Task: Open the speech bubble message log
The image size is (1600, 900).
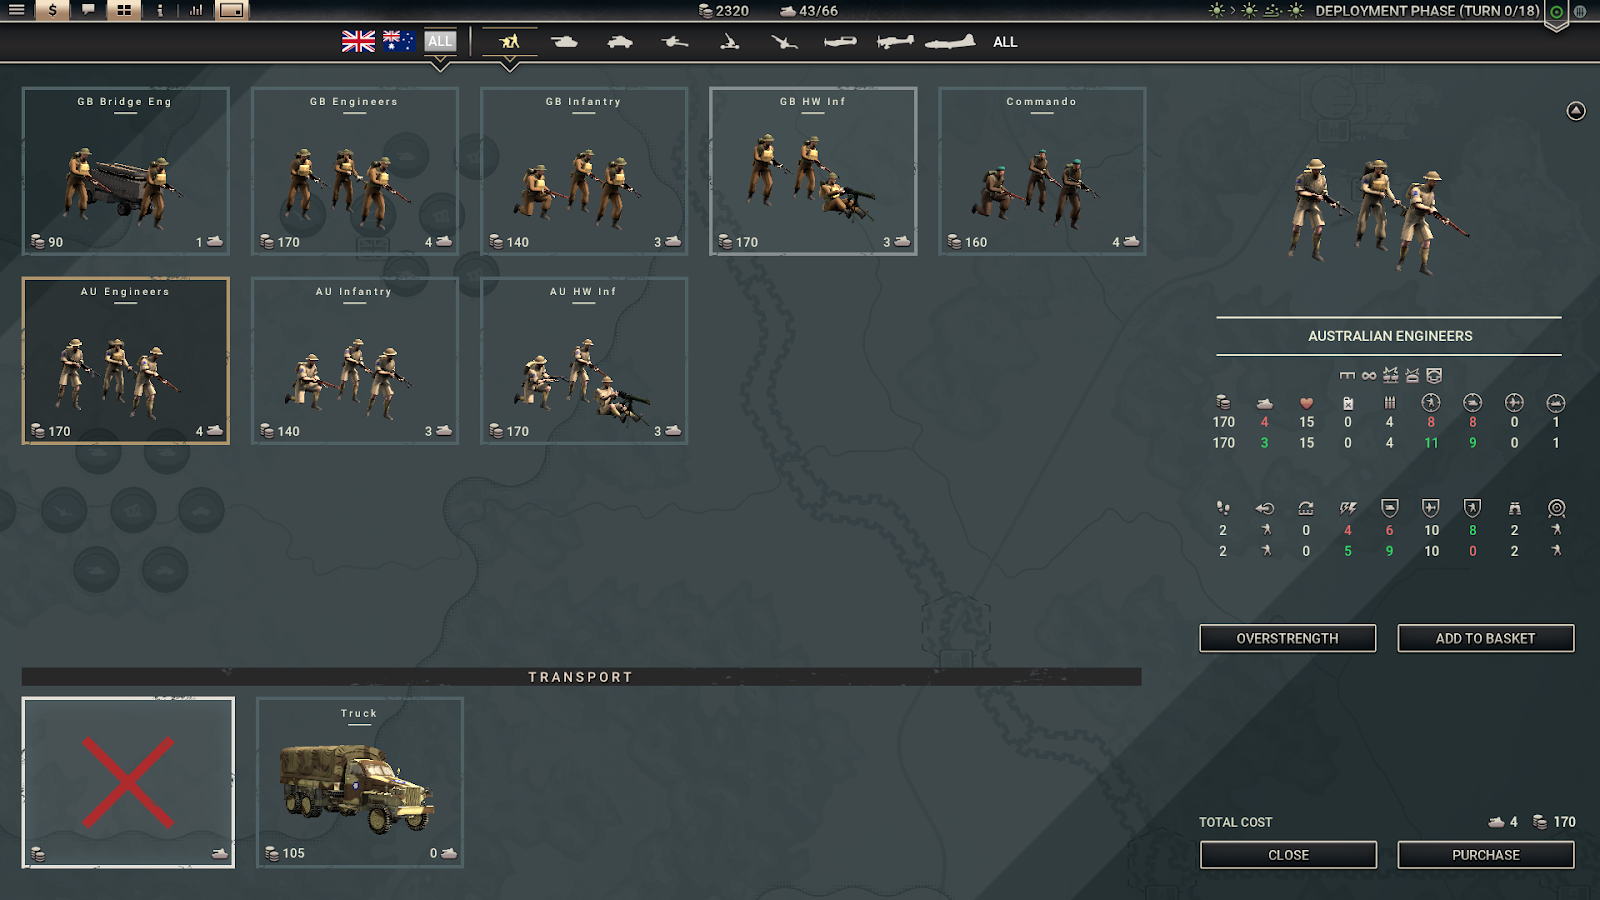Action: [x=88, y=10]
